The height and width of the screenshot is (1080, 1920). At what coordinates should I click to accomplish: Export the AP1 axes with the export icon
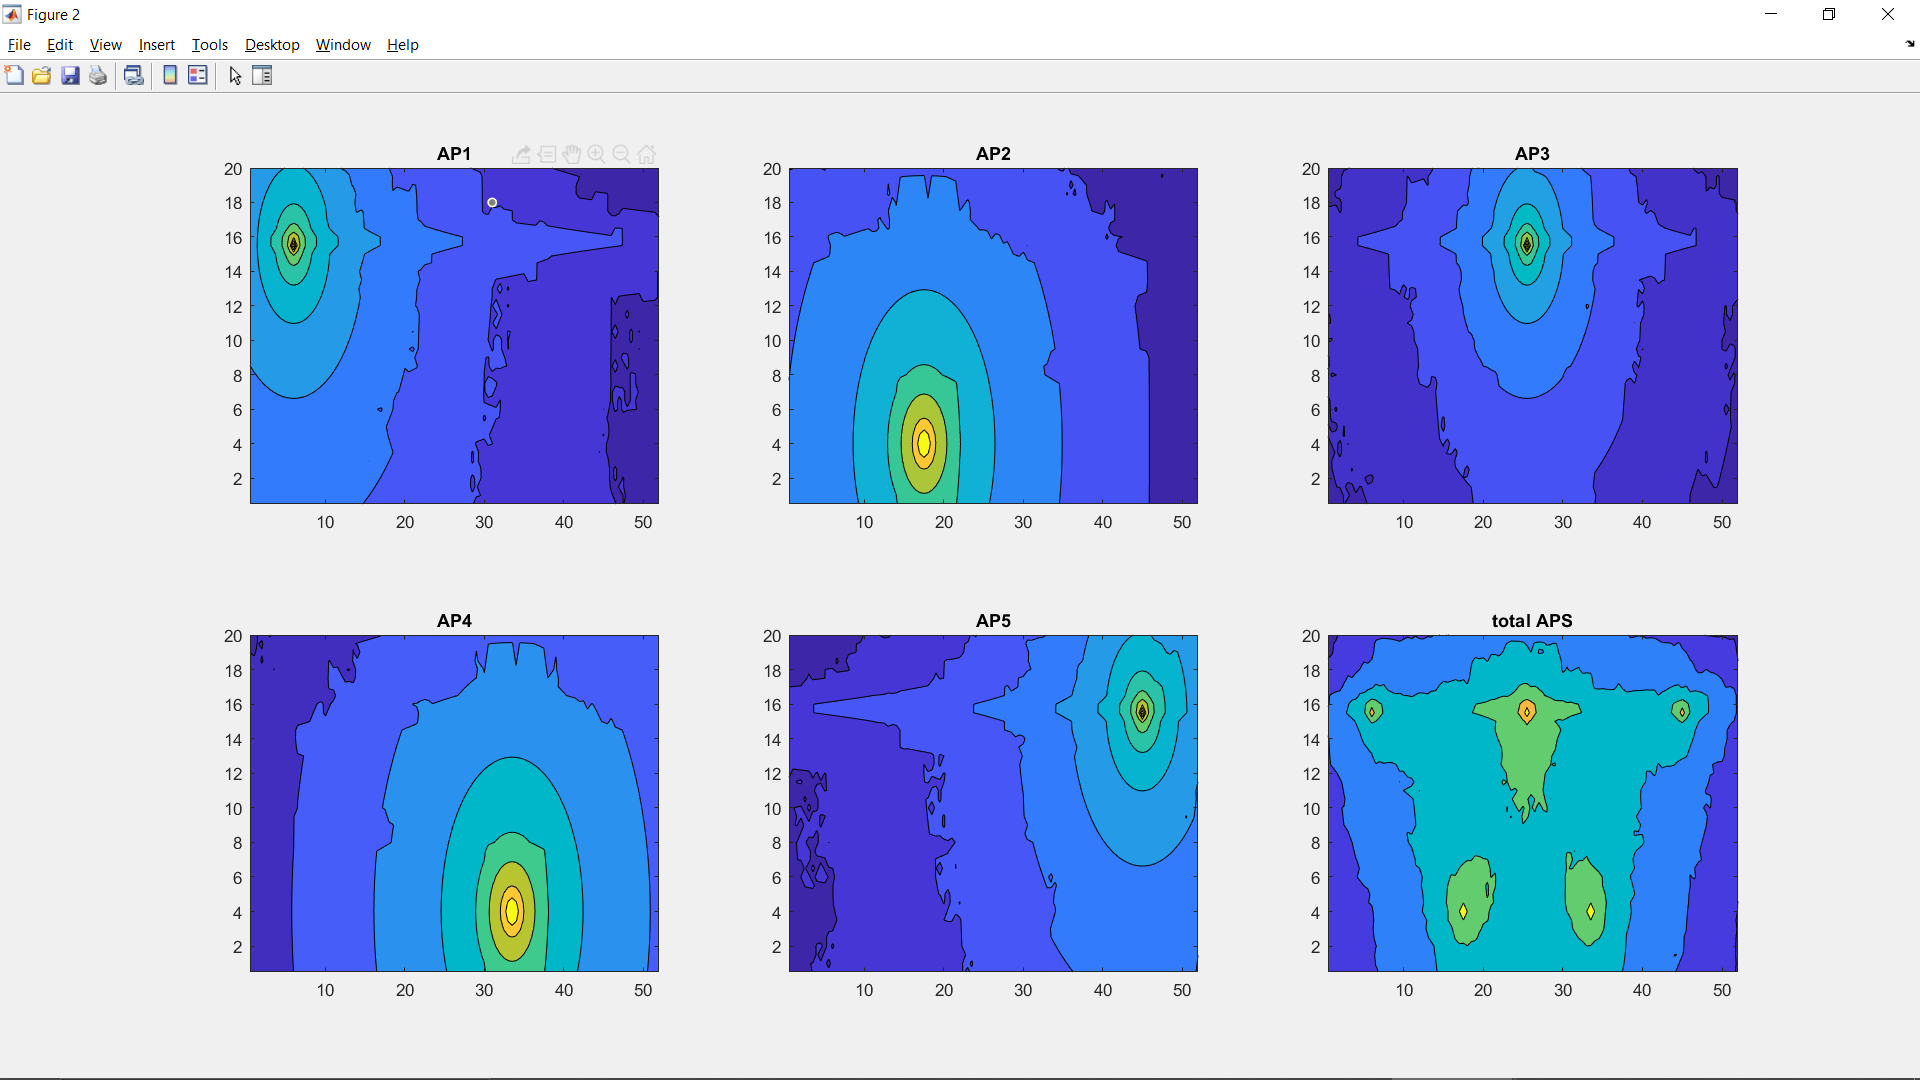tap(520, 154)
